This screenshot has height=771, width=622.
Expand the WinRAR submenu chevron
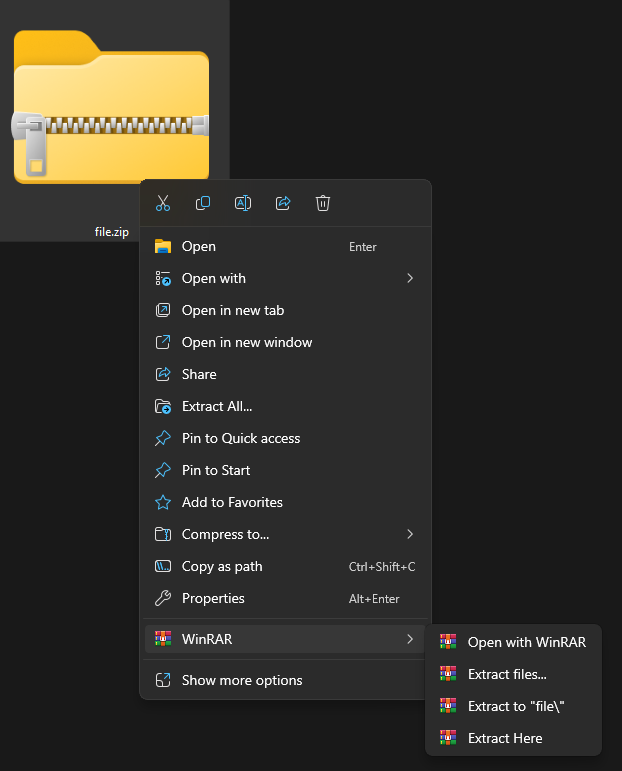(410, 638)
